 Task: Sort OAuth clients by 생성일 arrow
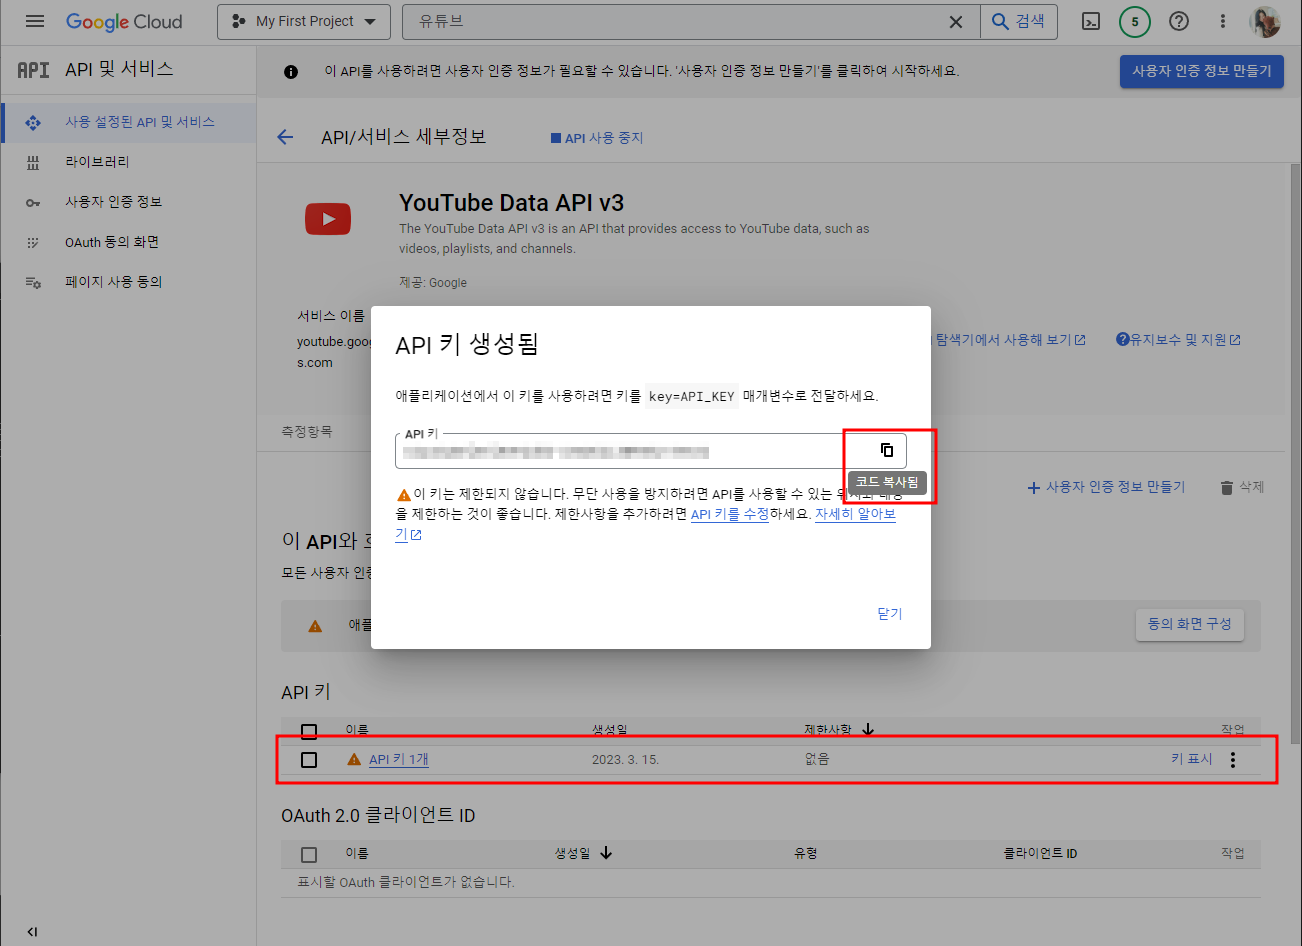(606, 853)
